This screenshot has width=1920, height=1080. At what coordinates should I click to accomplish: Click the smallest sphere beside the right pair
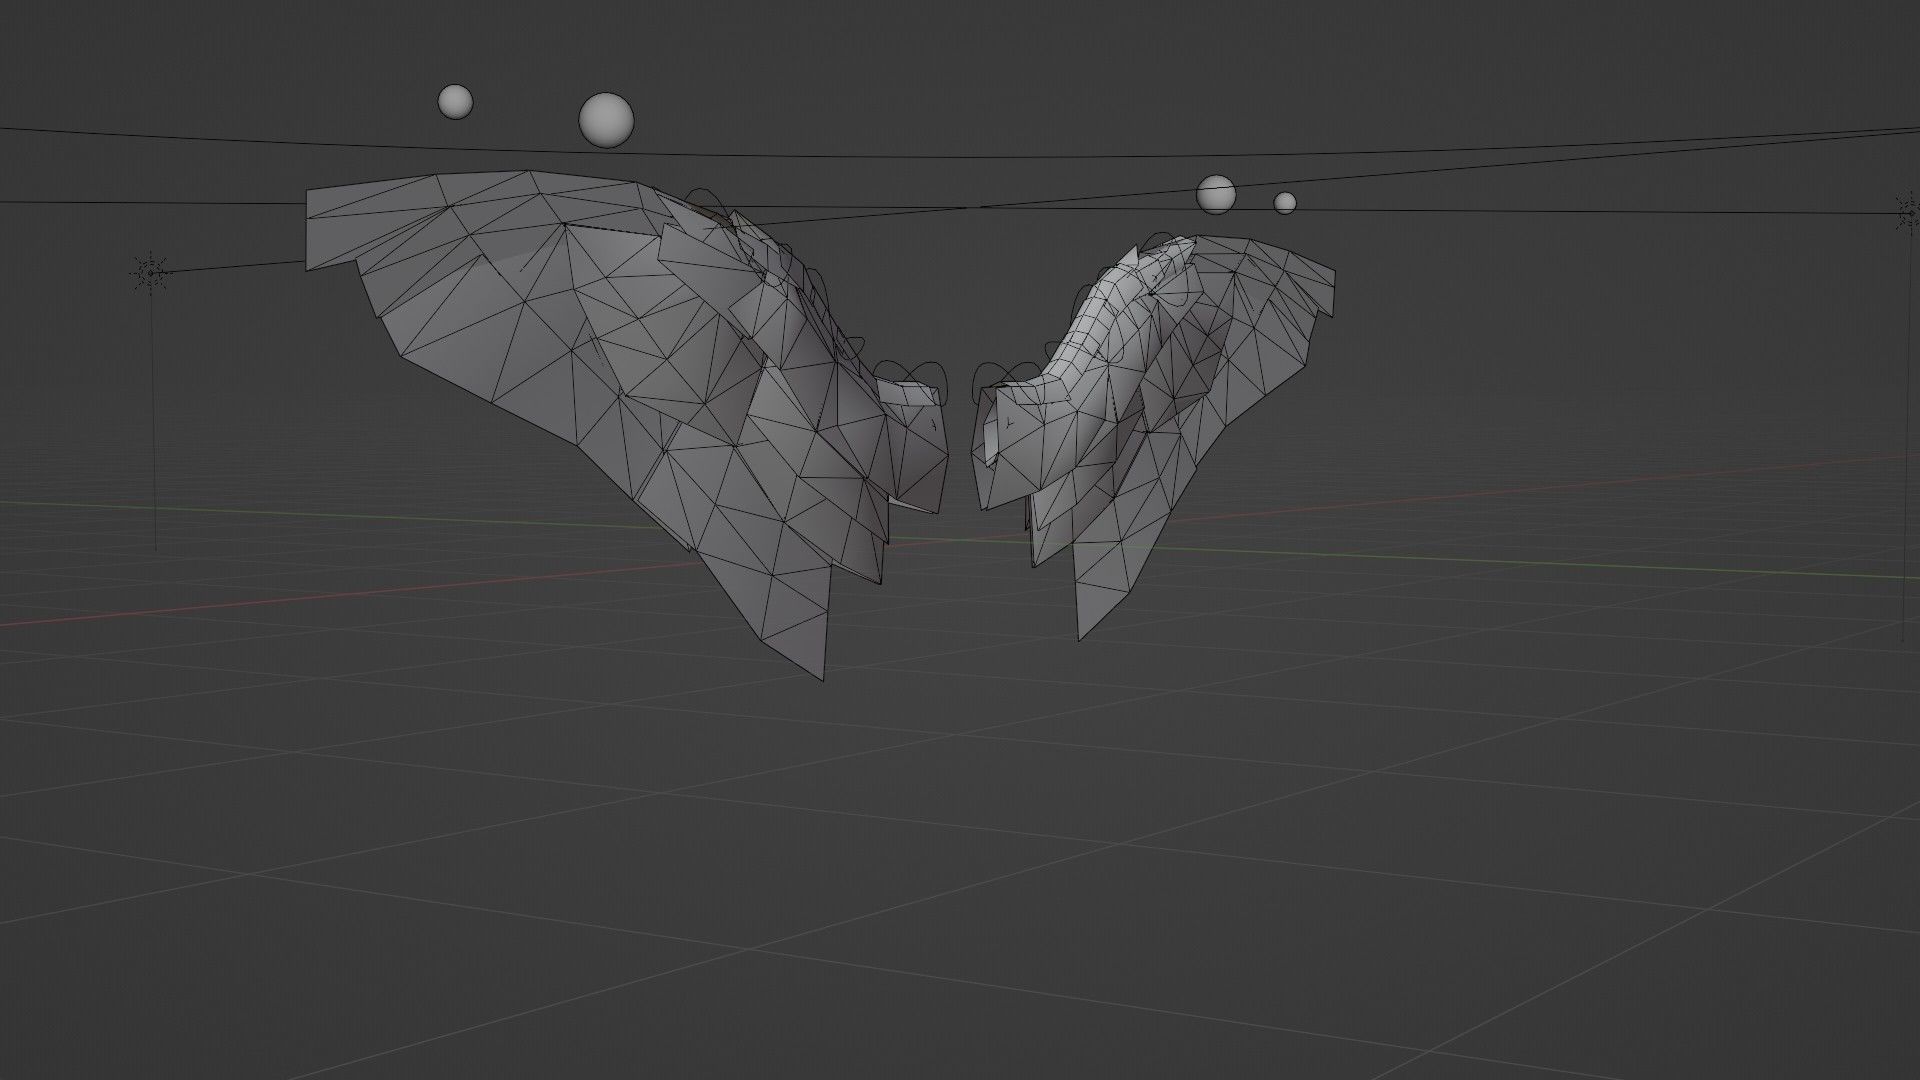pos(1285,203)
